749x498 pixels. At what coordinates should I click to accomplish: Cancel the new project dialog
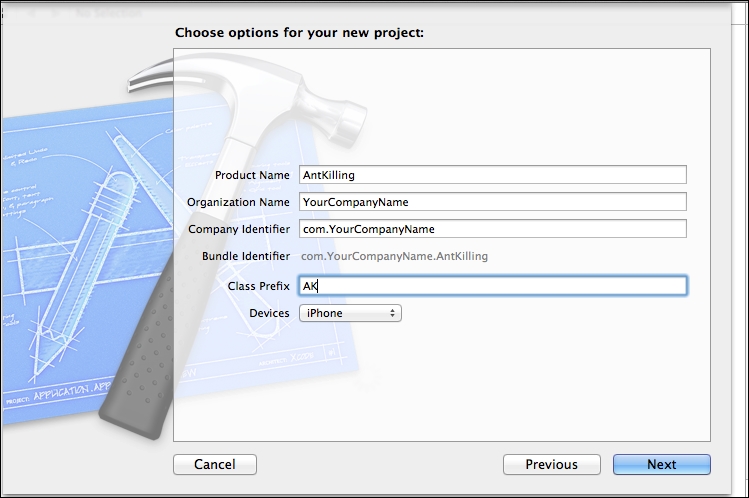[215, 465]
